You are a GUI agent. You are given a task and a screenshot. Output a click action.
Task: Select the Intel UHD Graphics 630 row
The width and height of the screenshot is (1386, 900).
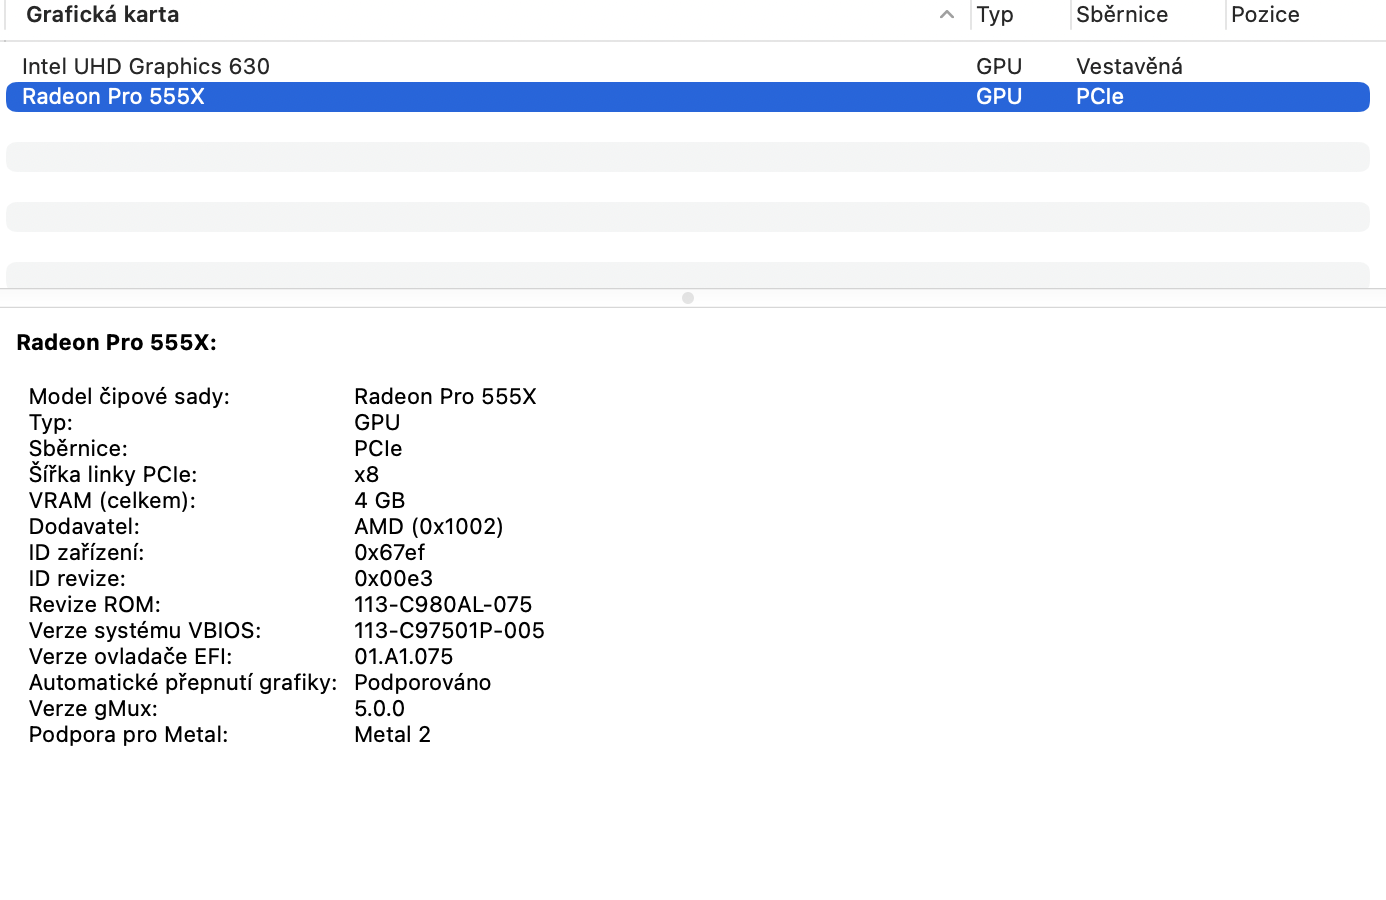(x=688, y=66)
